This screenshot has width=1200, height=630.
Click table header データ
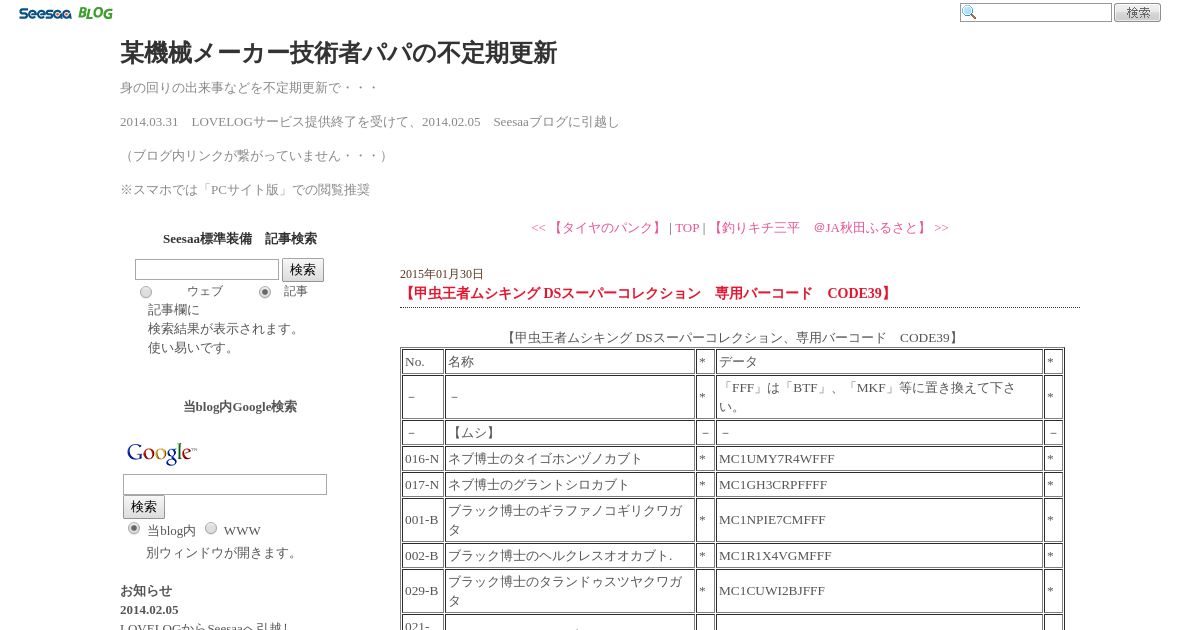879,362
